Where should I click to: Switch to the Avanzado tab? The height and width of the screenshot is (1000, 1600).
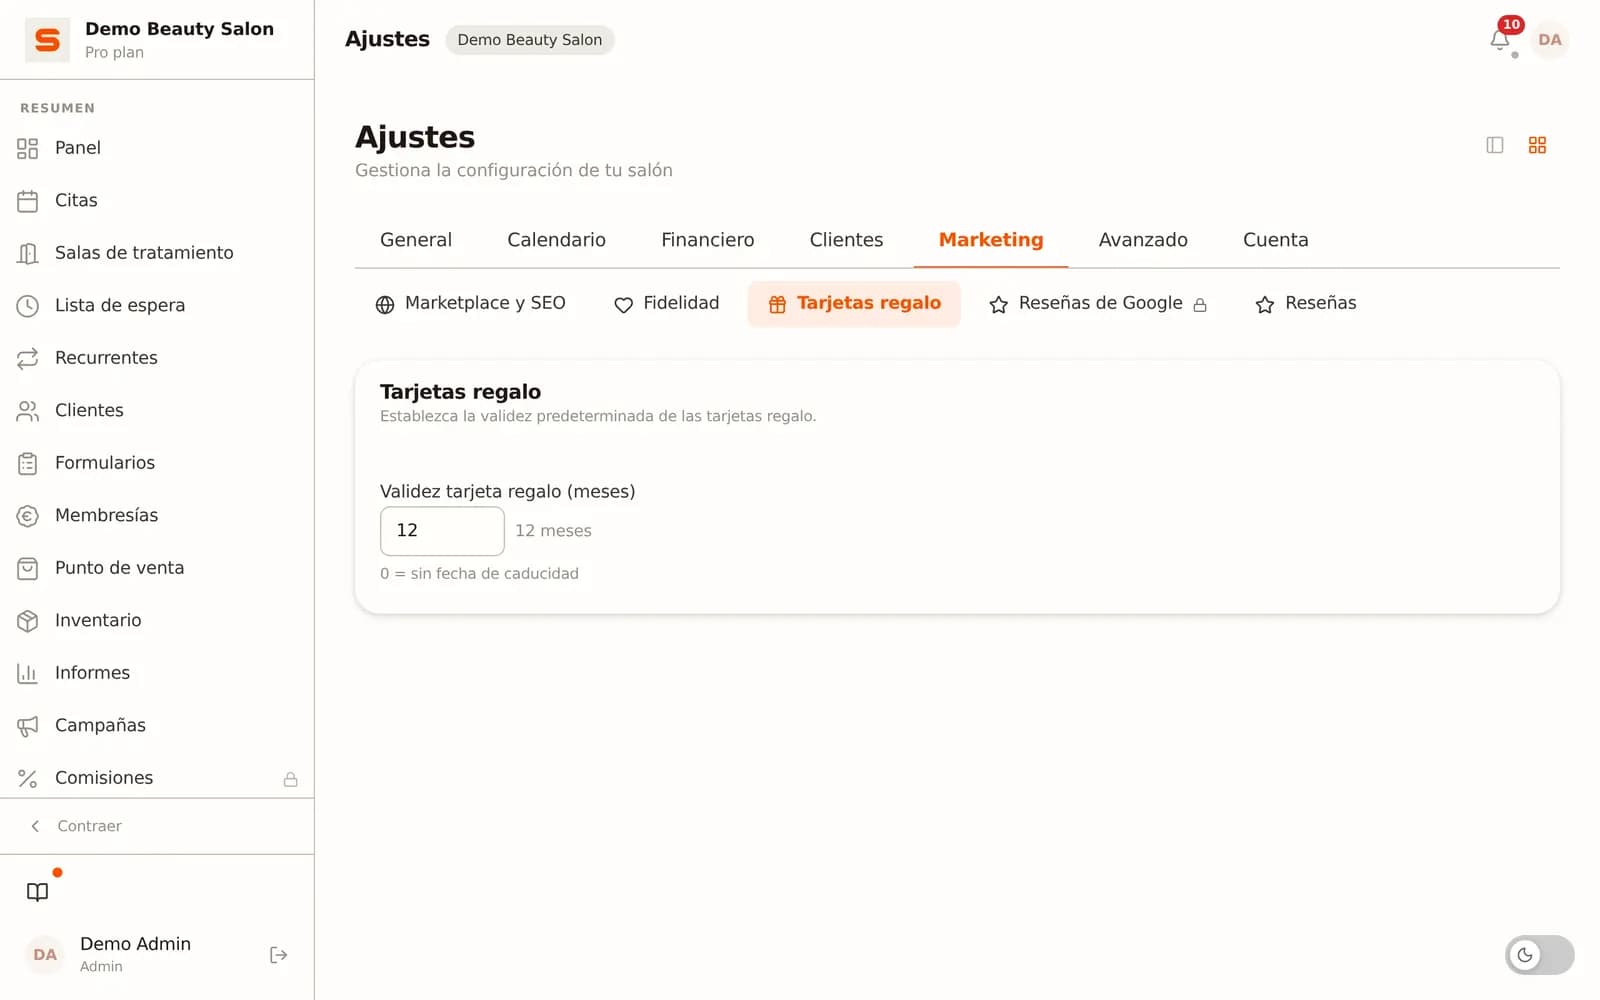point(1143,240)
